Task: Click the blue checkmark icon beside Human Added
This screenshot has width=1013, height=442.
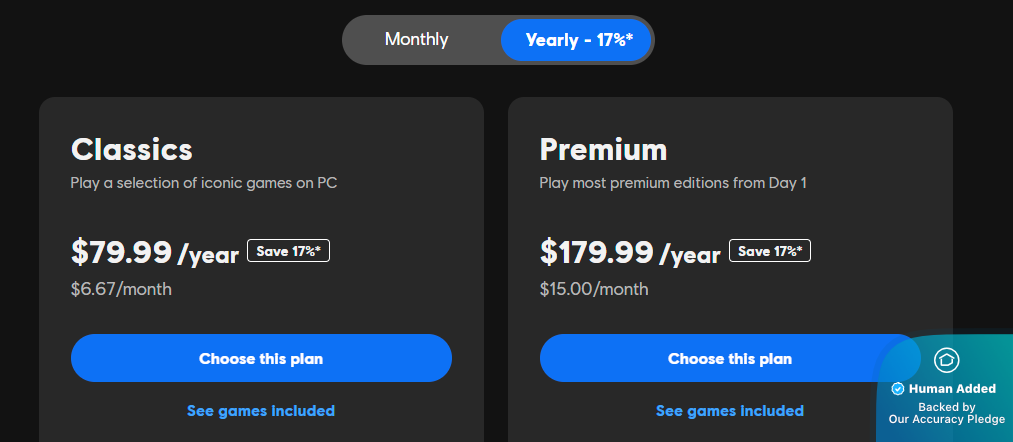Action: click(898, 389)
